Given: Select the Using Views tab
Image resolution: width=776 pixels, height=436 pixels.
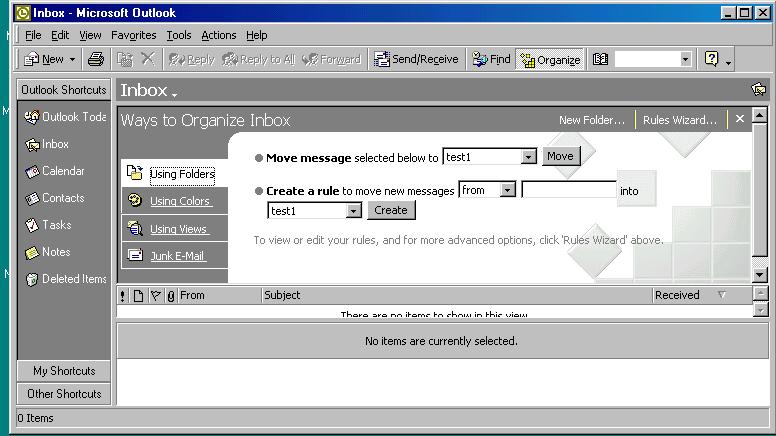Looking at the screenshot, I should pyautogui.click(x=175, y=229).
